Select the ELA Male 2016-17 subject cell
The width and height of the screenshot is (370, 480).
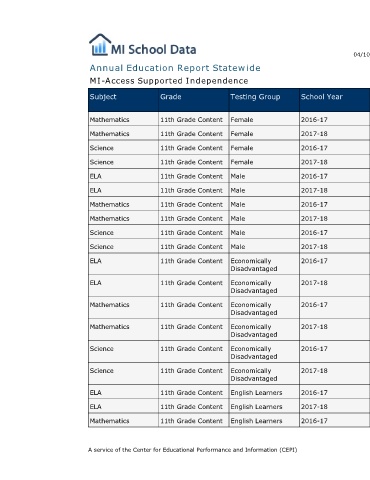123,176
